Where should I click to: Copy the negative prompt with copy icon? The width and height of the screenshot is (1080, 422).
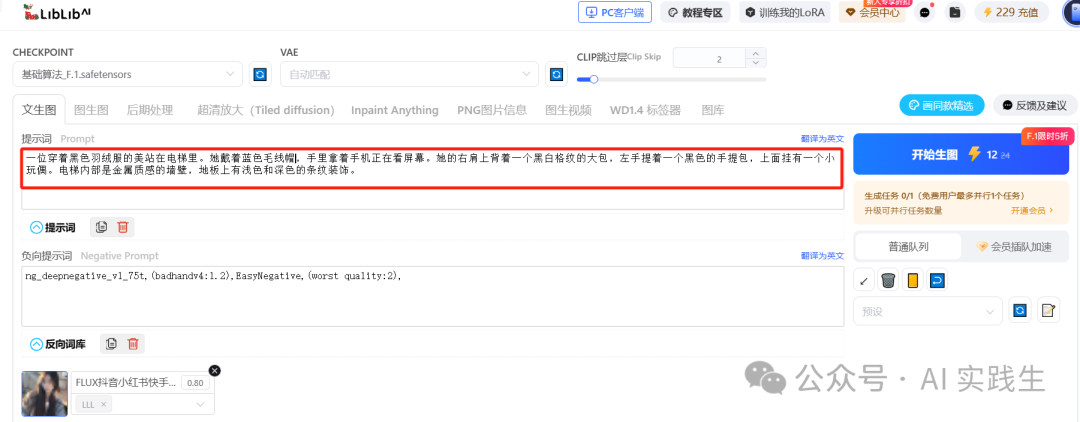[112, 344]
